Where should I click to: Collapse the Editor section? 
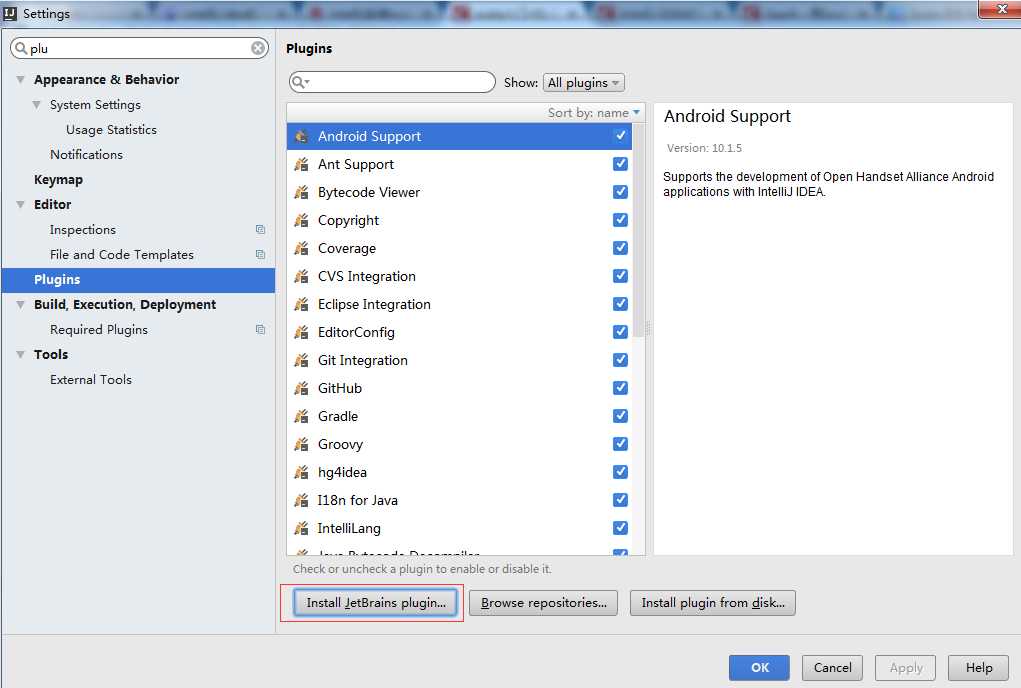(21, 204)
